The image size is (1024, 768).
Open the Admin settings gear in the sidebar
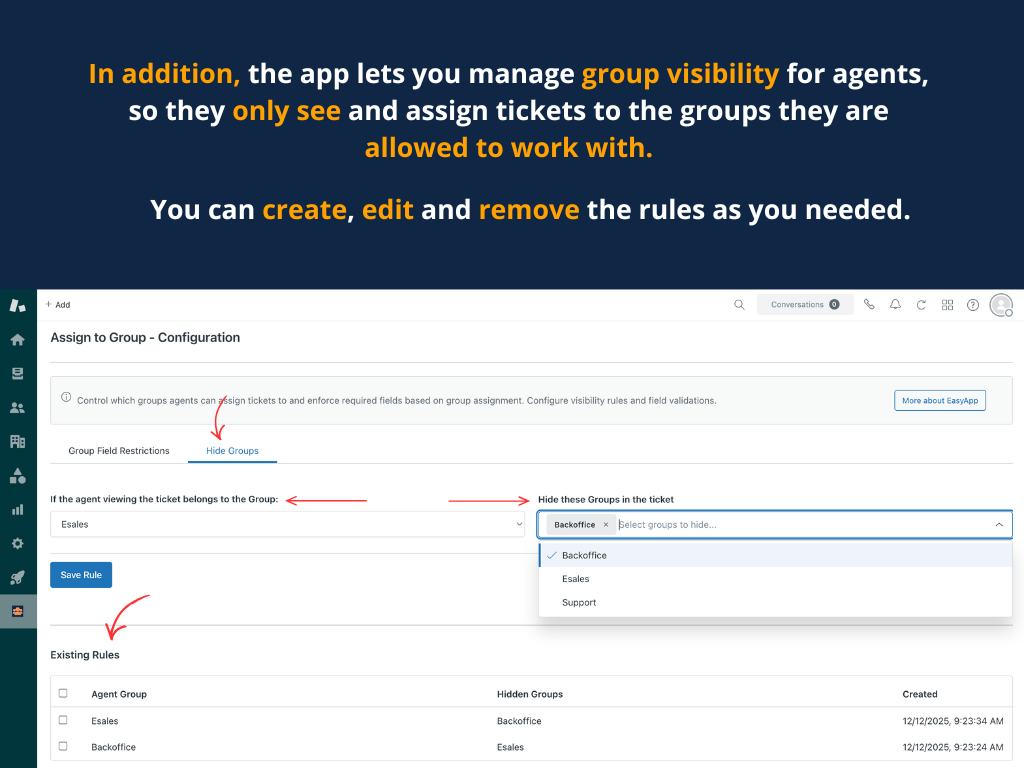[17, 543]
